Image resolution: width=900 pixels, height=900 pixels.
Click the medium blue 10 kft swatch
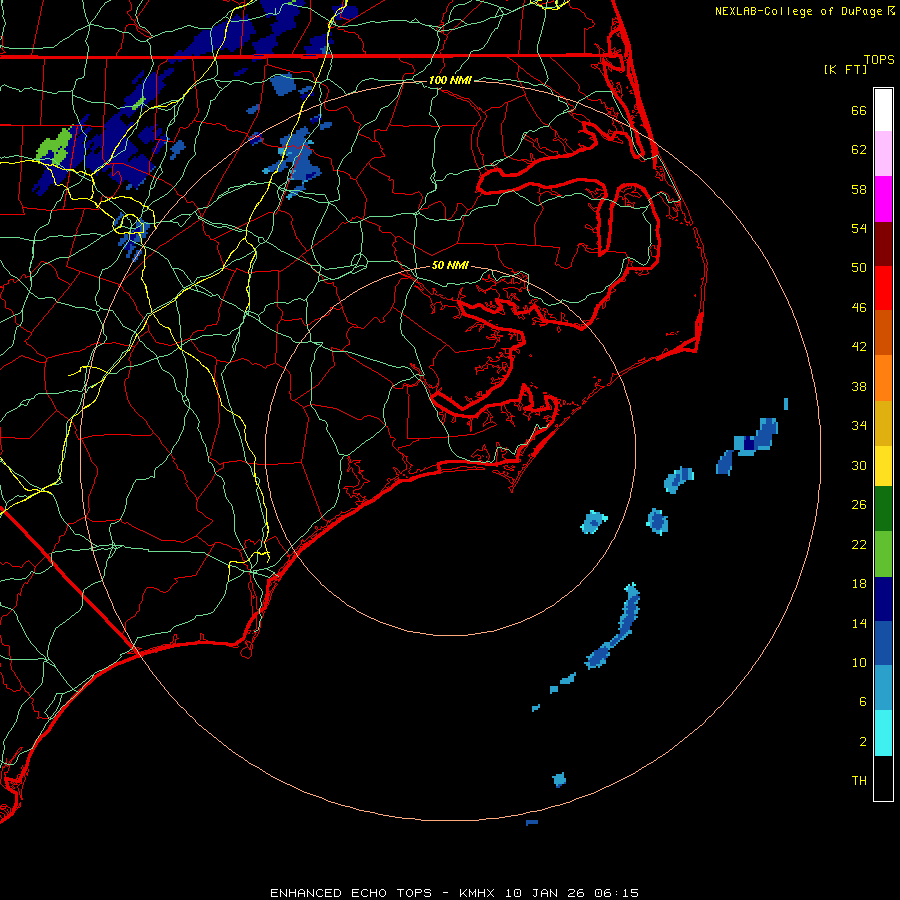[x=883, y=643]
